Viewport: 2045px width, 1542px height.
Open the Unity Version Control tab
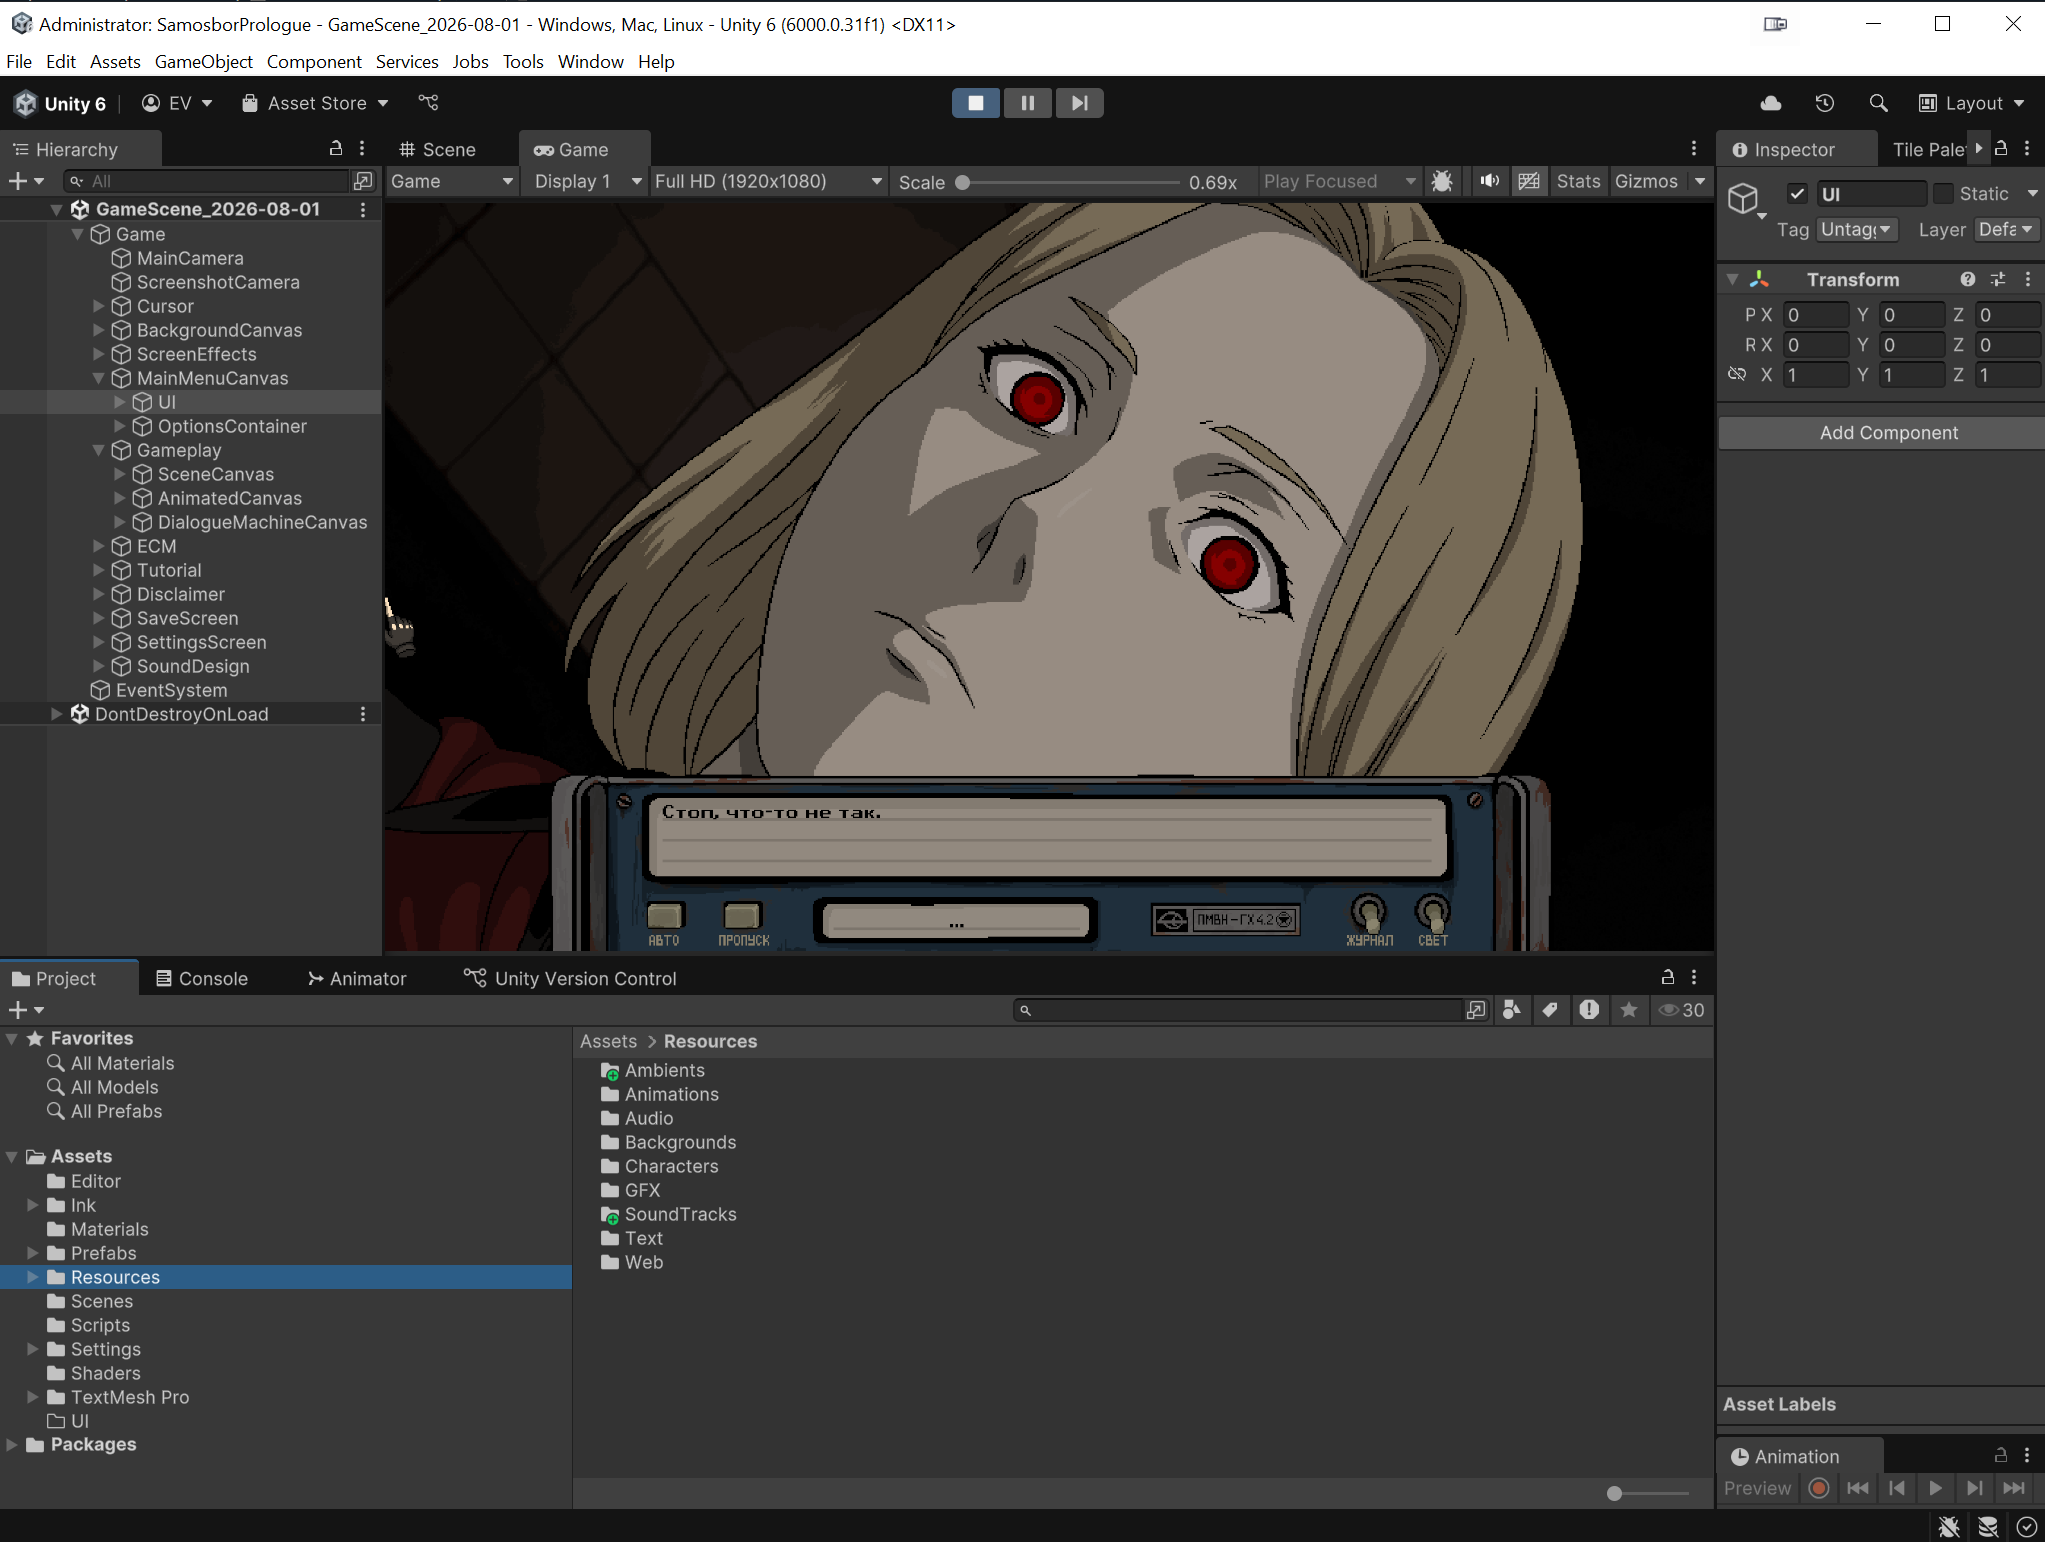[570, 978]
